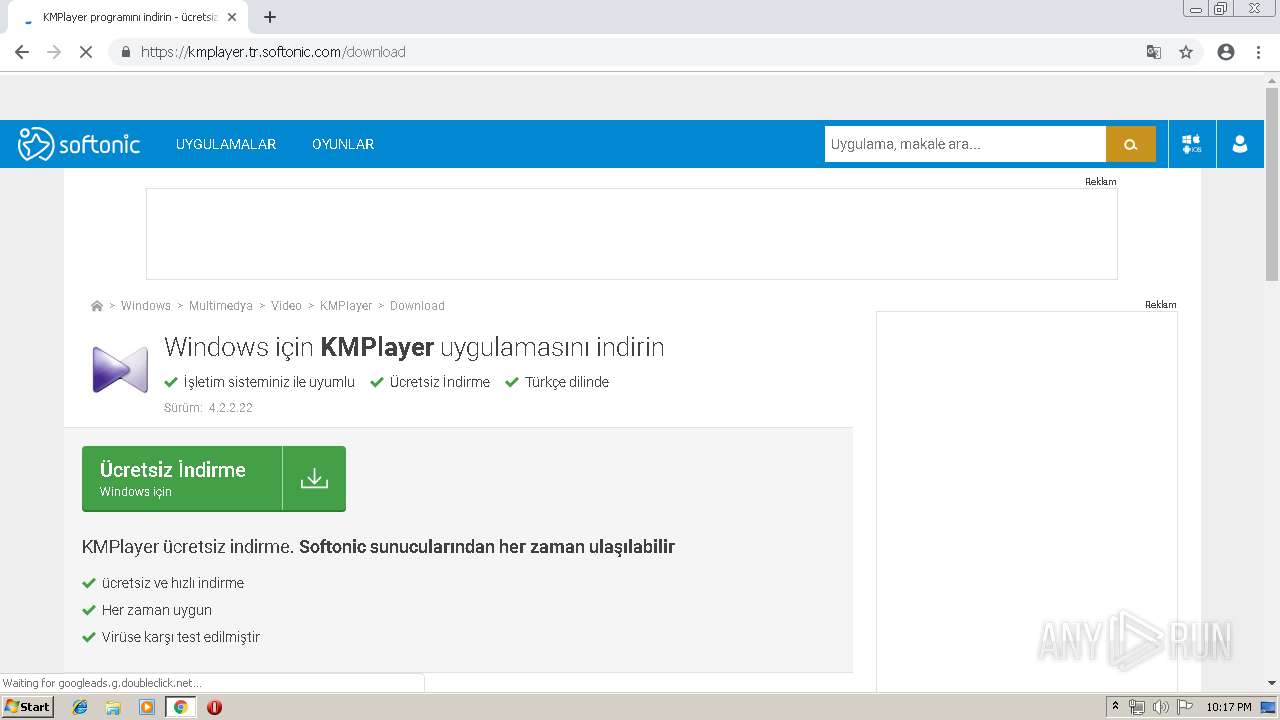
Task: Click the Chrome taskbar icon
Action: pos(180,707)
